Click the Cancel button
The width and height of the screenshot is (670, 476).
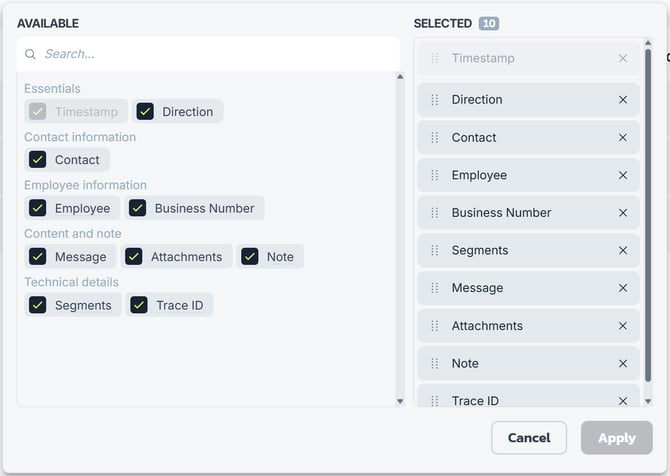(529, 438)
